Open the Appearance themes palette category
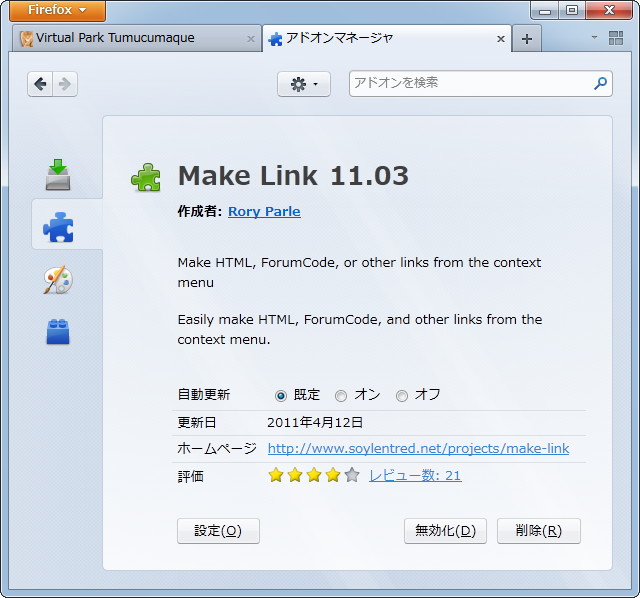 click(58, 280)
